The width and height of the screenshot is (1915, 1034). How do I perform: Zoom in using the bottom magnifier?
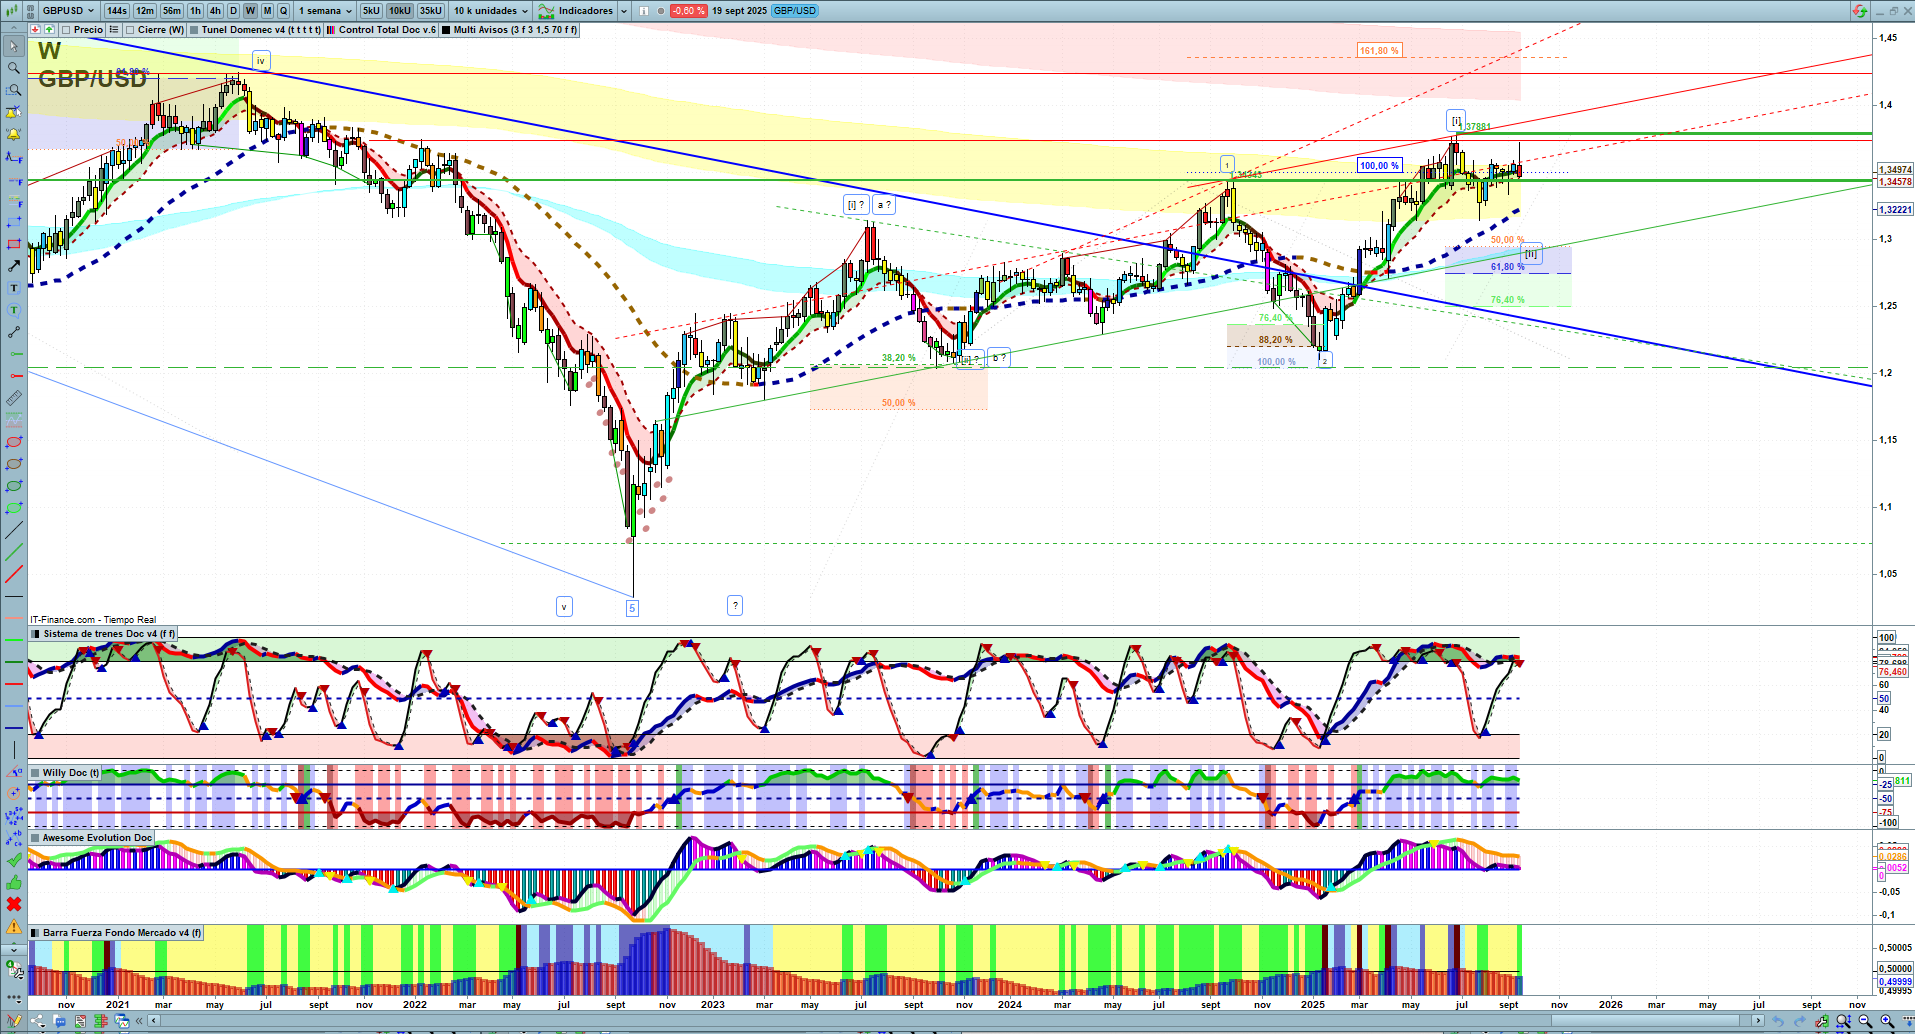1887,1021
